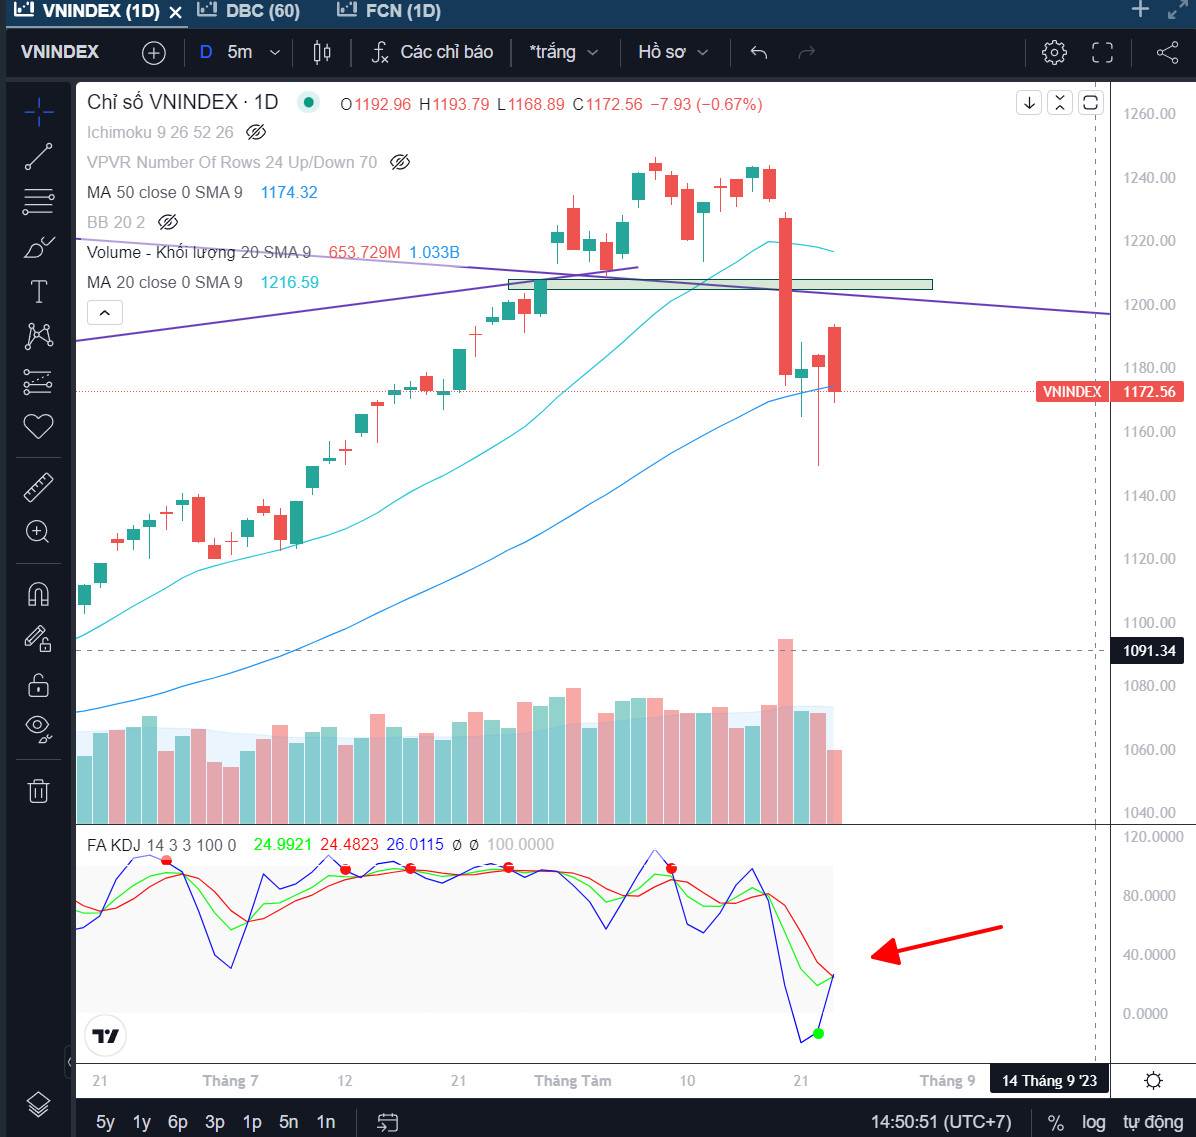Open chart settings gear
Screen dimensions: 1196x1137
(x=1054, y=53)
